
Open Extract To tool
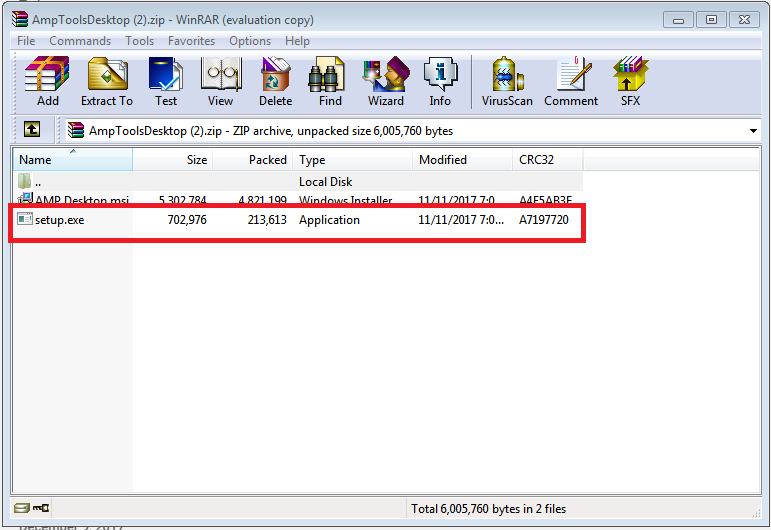click(x=107, y=81)
